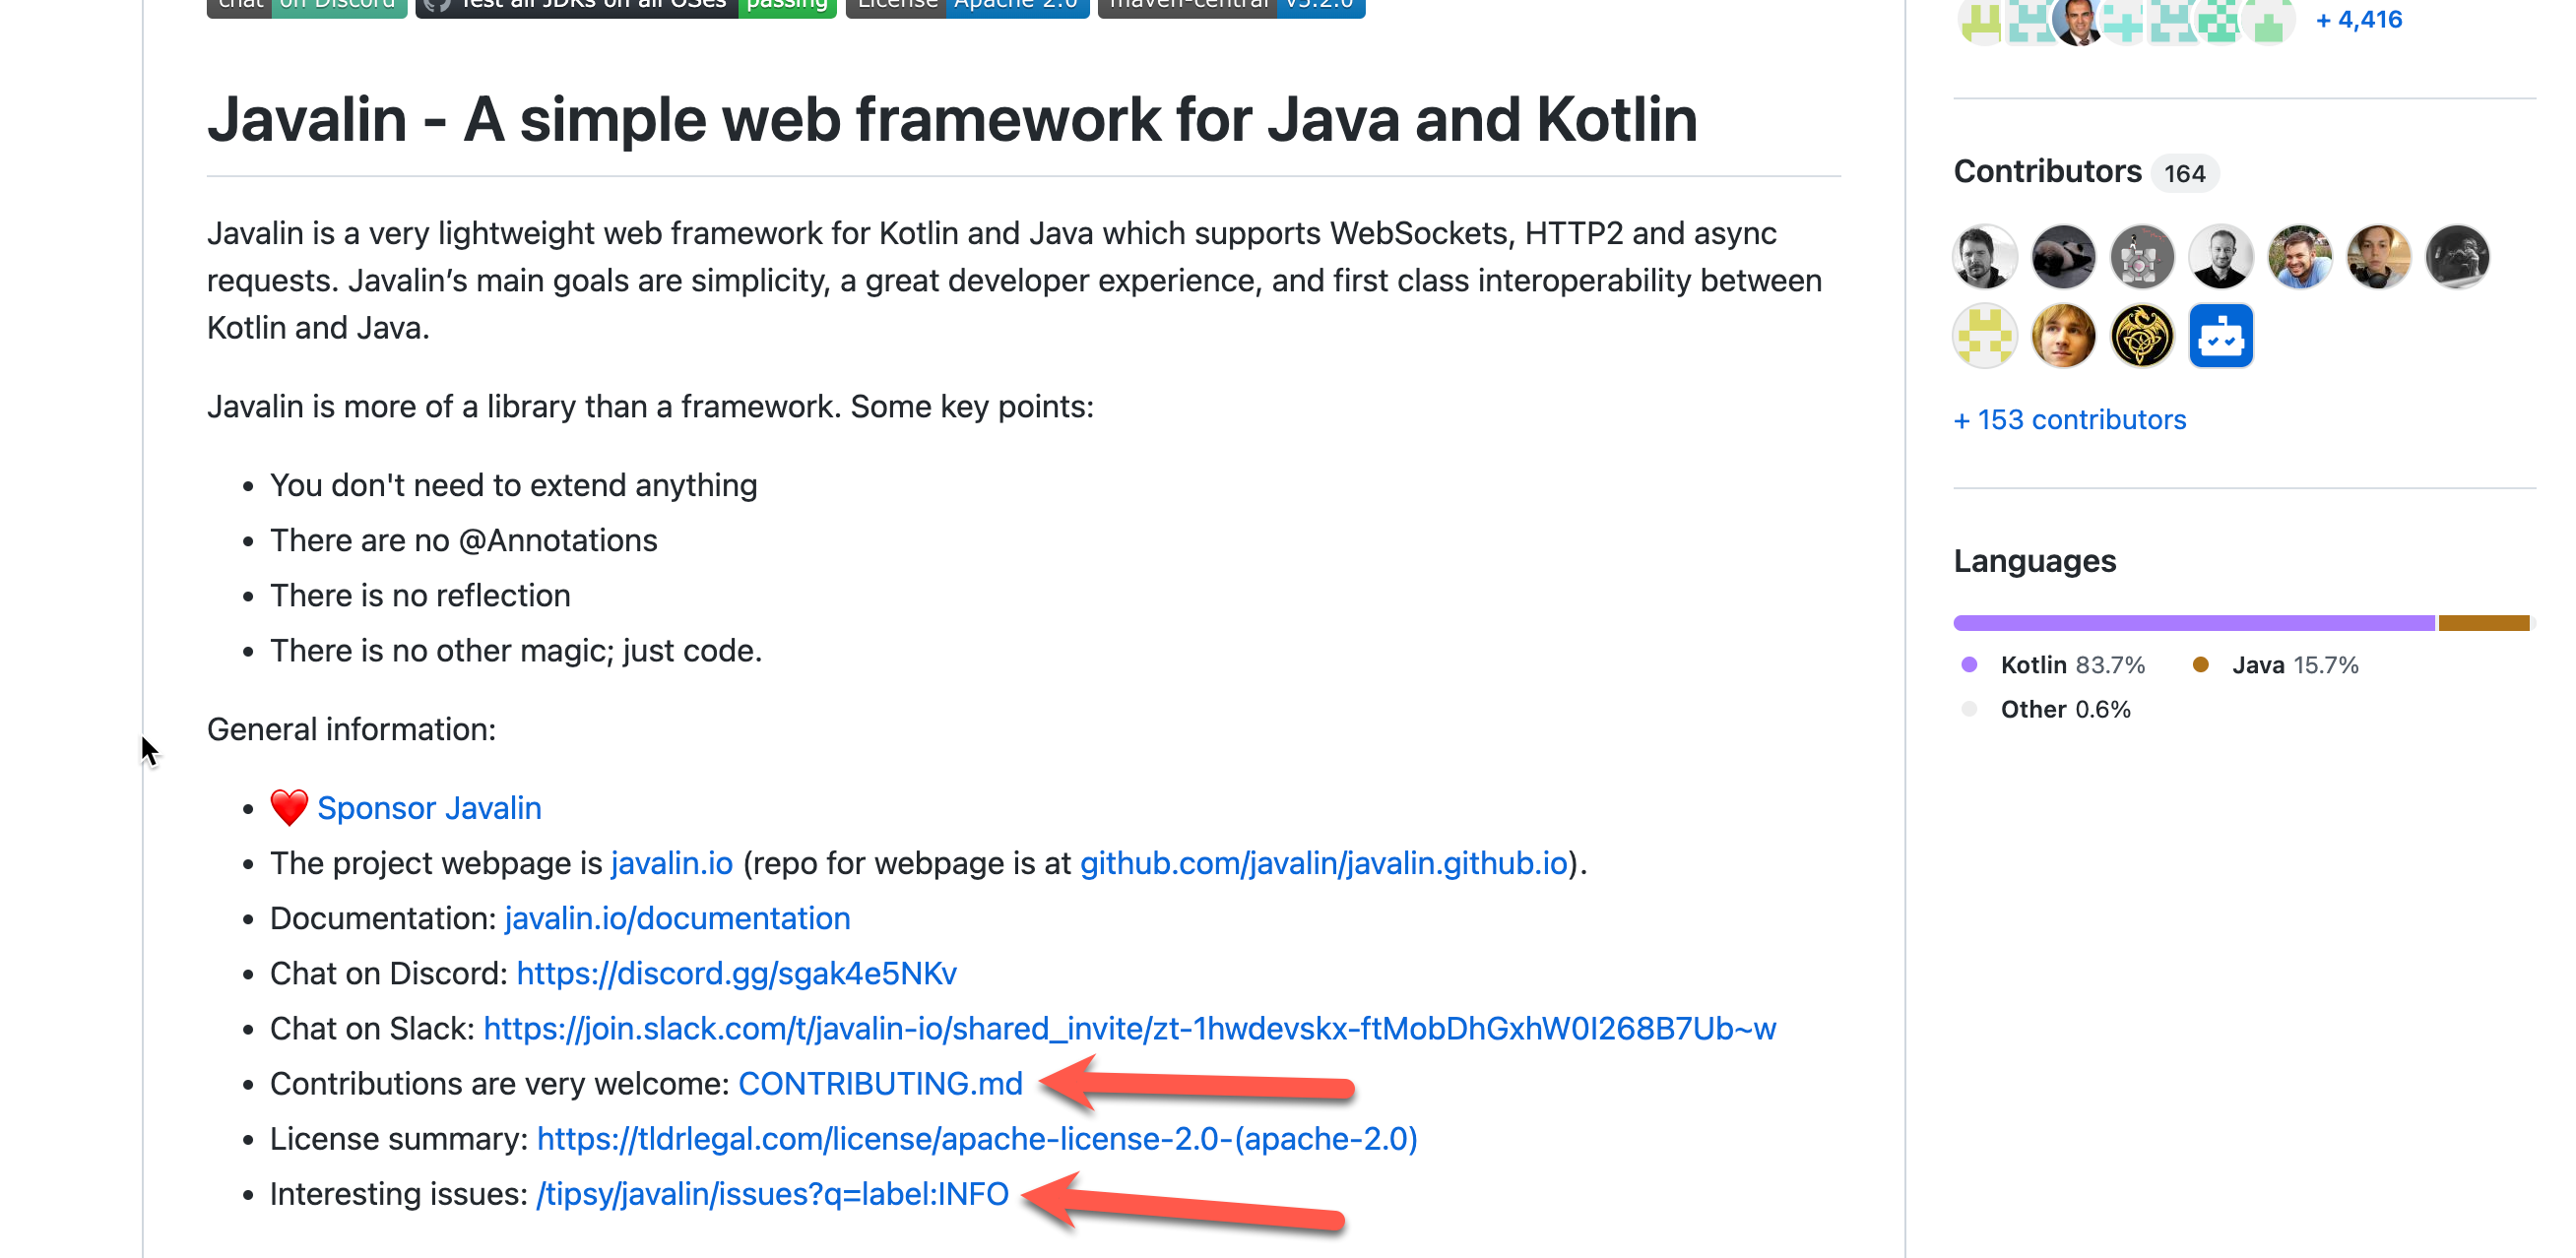Open the maven-central version badge

(1231, 6)
